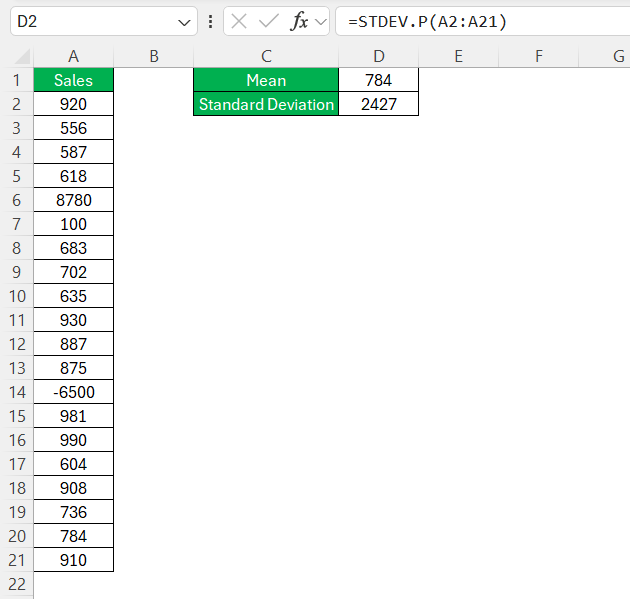
Task: Select row 14 header
Action: [x=16, y=392]
